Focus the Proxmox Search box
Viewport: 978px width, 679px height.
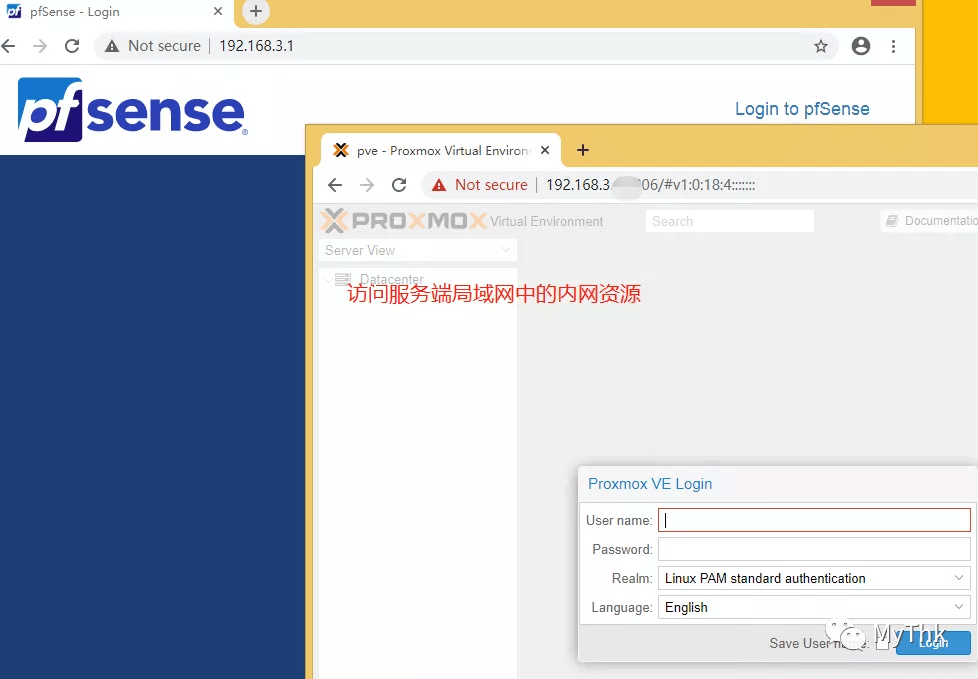coord(730,221)
